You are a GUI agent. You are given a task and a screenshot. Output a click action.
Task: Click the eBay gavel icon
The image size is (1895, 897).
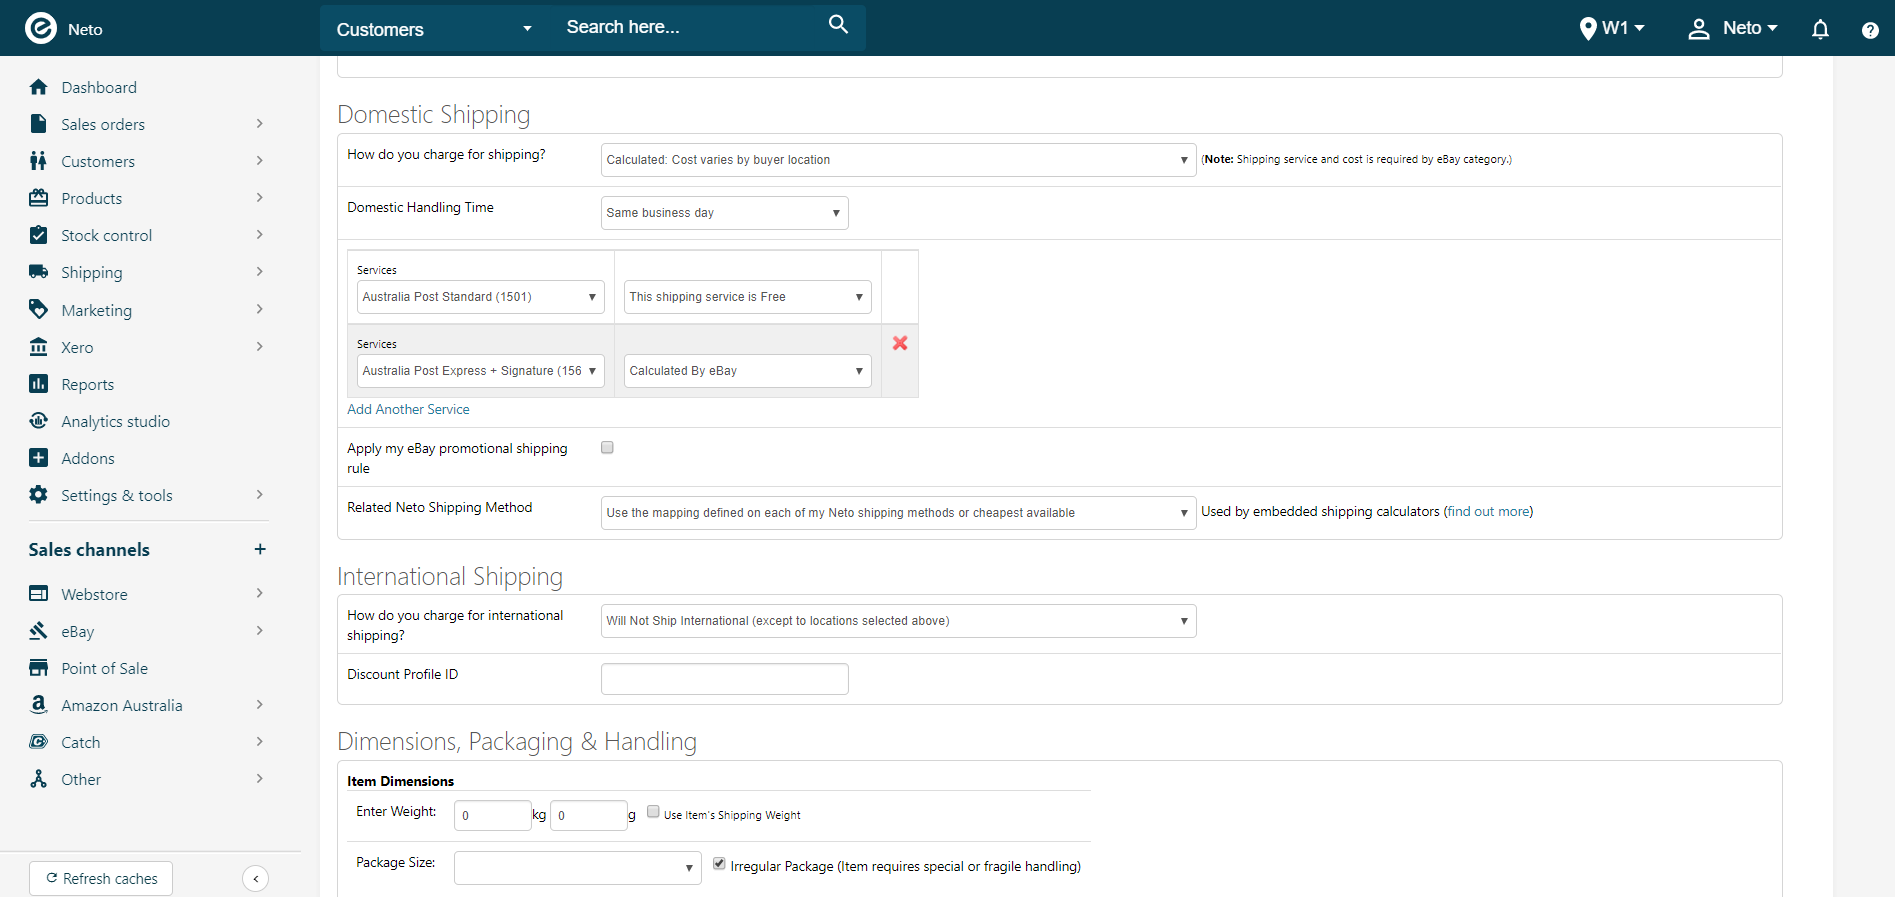point(39,631)
